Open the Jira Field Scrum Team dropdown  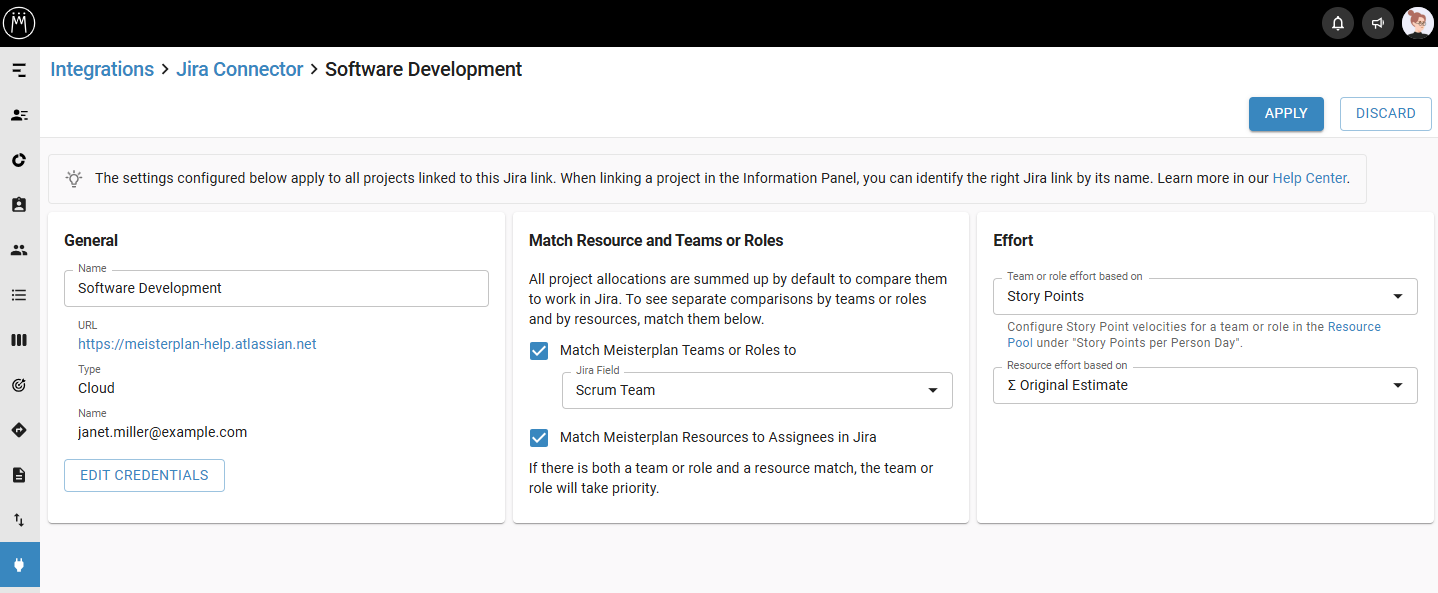757,390
